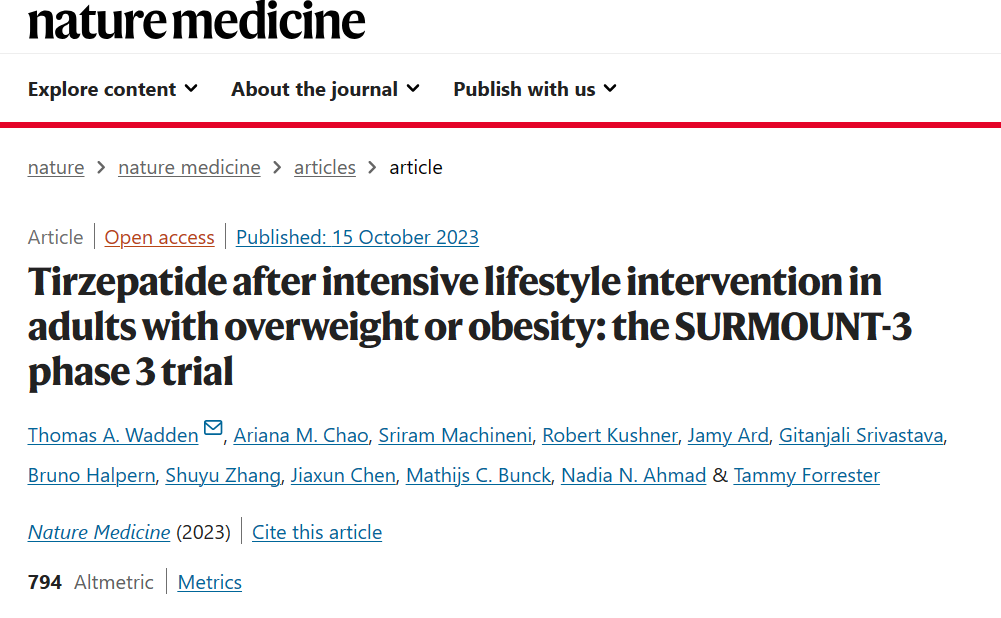The width and height of the screenshot is (1001, 618).
Task: Click the Cite this article link
Action: click(317, 532)
